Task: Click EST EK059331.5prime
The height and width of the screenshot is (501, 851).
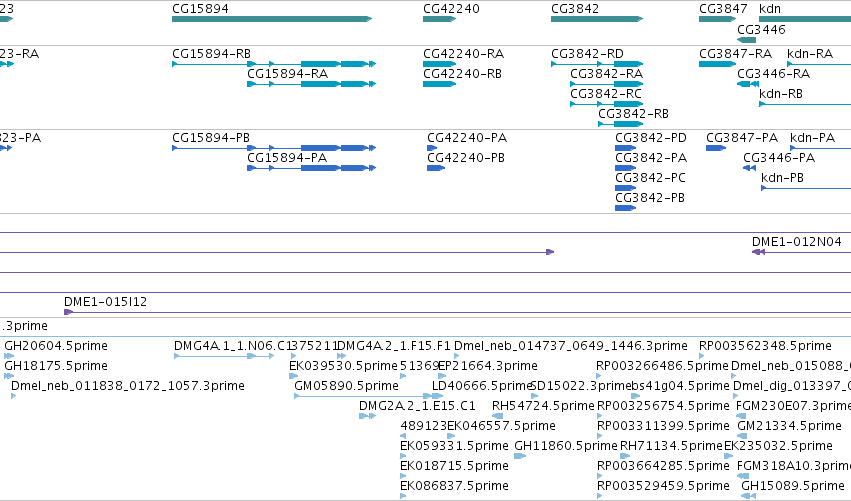Action: coord(403,456)
